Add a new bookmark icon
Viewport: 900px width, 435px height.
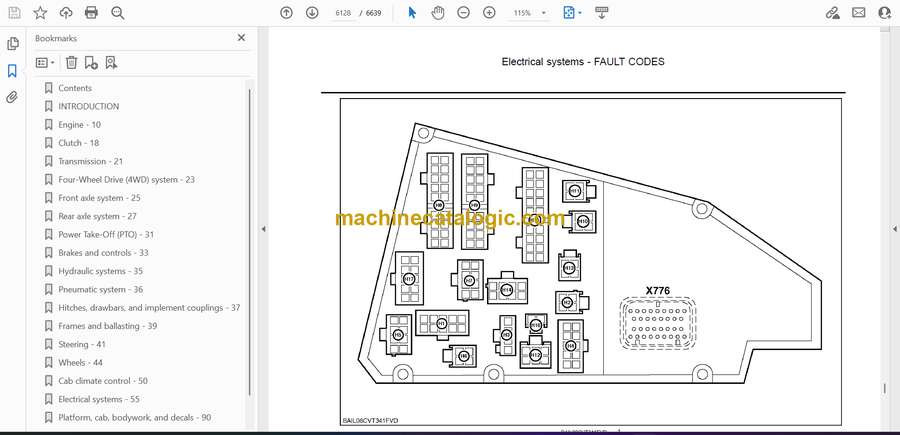(x=91, y=63)
